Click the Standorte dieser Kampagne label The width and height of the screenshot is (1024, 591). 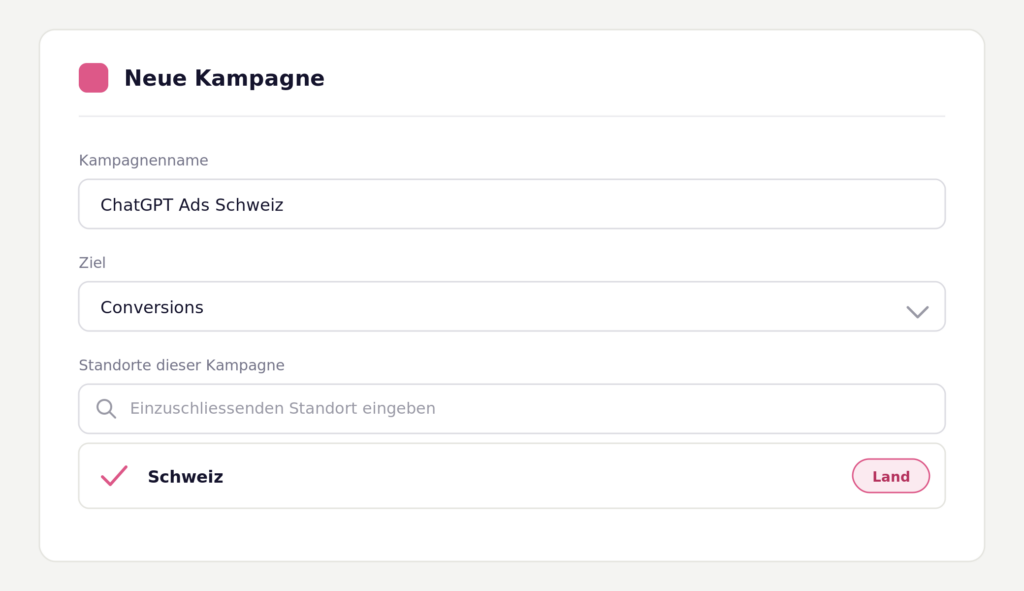tap(182, 365)
